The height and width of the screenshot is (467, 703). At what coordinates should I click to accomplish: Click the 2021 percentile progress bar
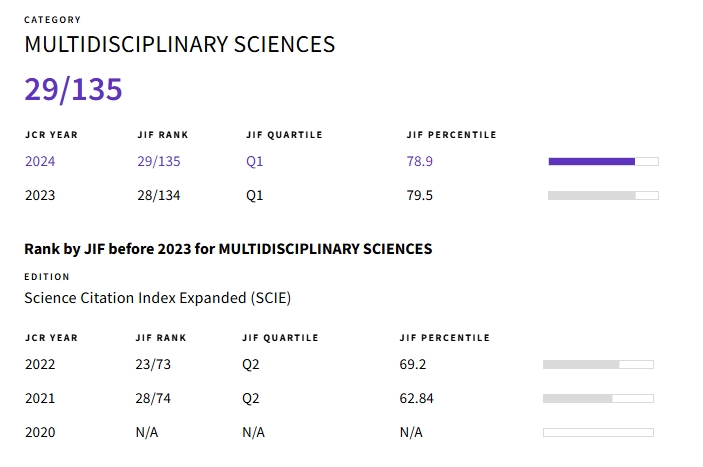point(598,398)
